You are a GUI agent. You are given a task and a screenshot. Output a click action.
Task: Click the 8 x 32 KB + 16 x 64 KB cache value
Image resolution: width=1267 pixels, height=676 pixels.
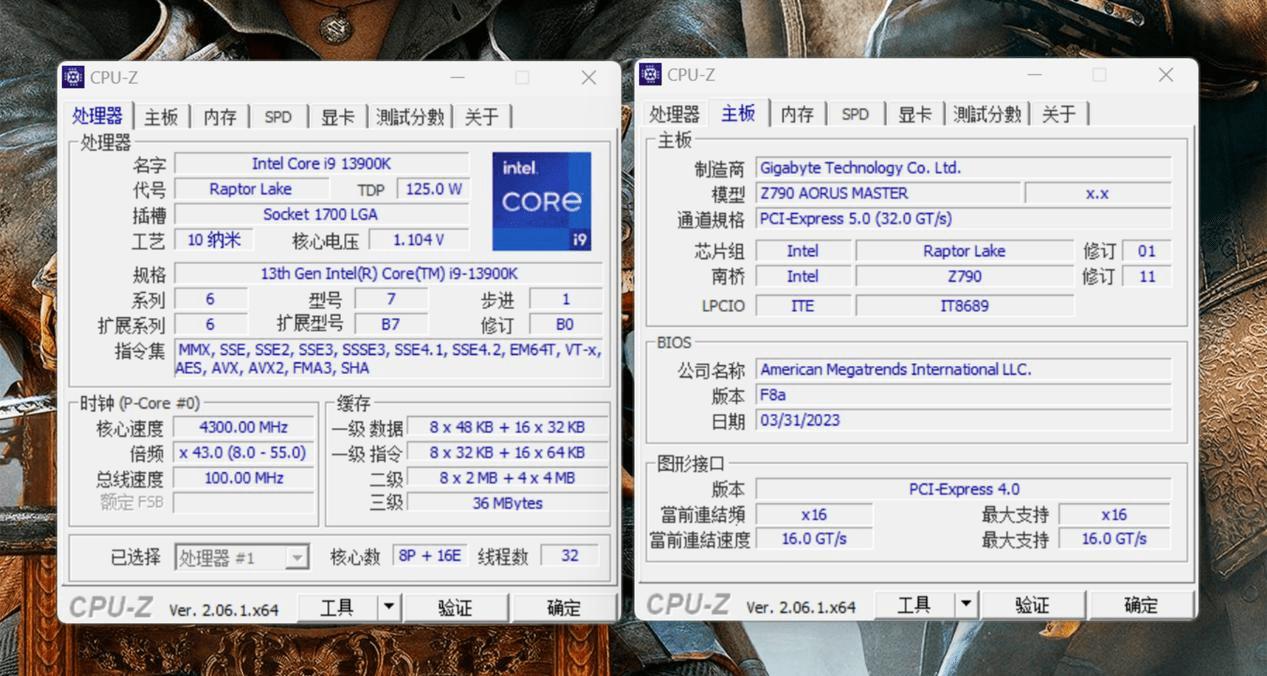point(507,452)
